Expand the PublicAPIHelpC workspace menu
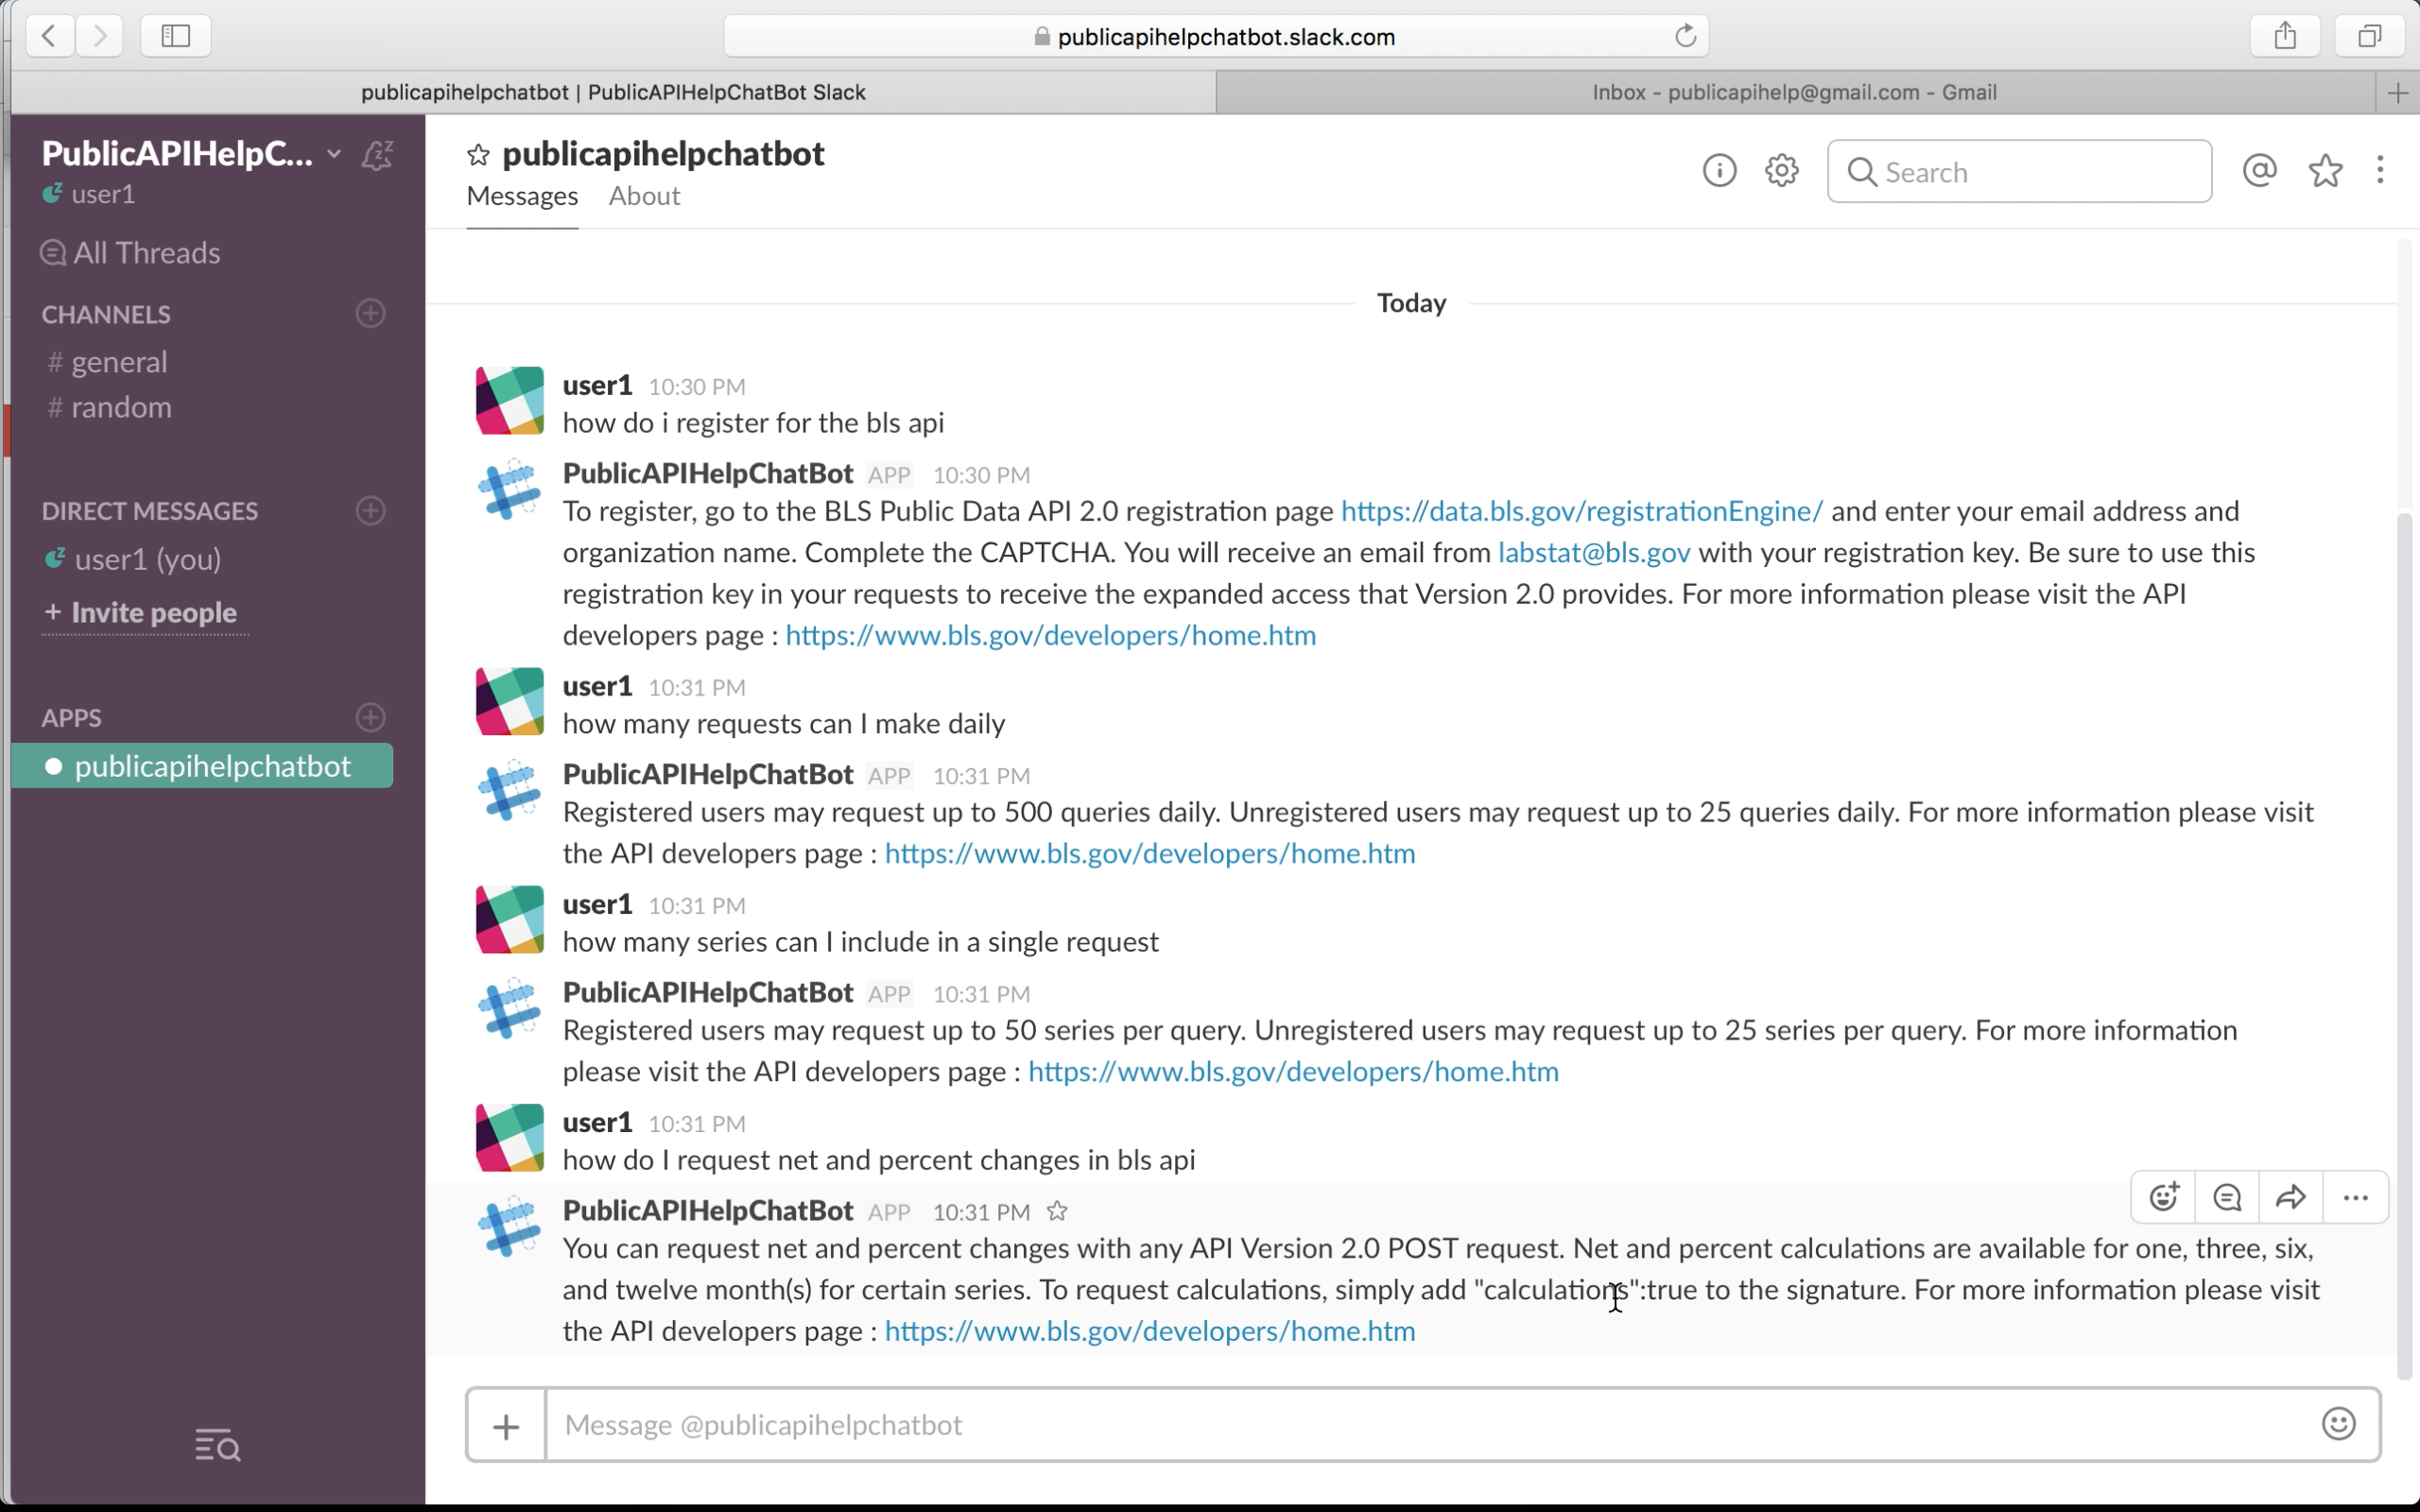The width and height of the screenshot is (2420, 1512). point(334,154)
